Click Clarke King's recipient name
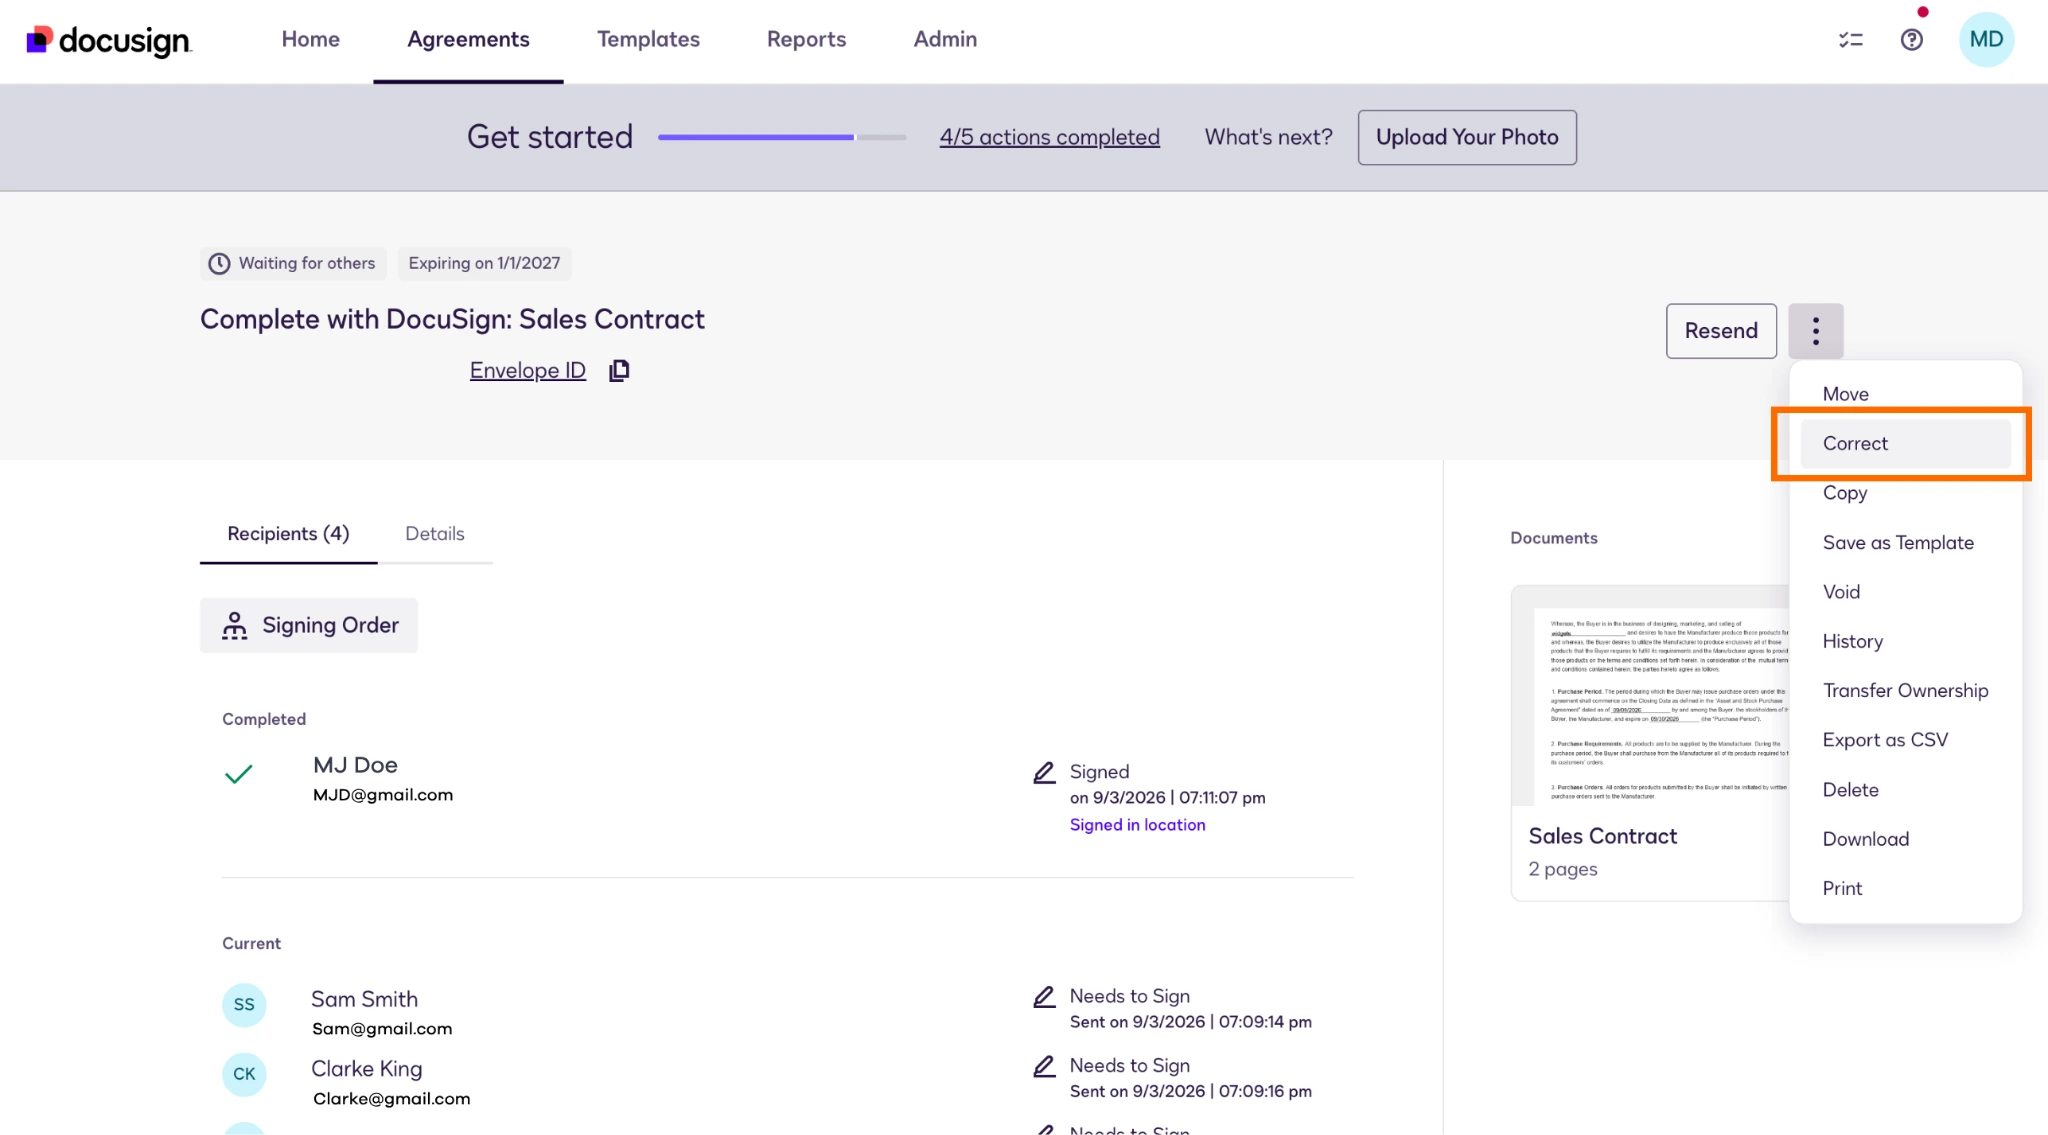 (366, 1069)
